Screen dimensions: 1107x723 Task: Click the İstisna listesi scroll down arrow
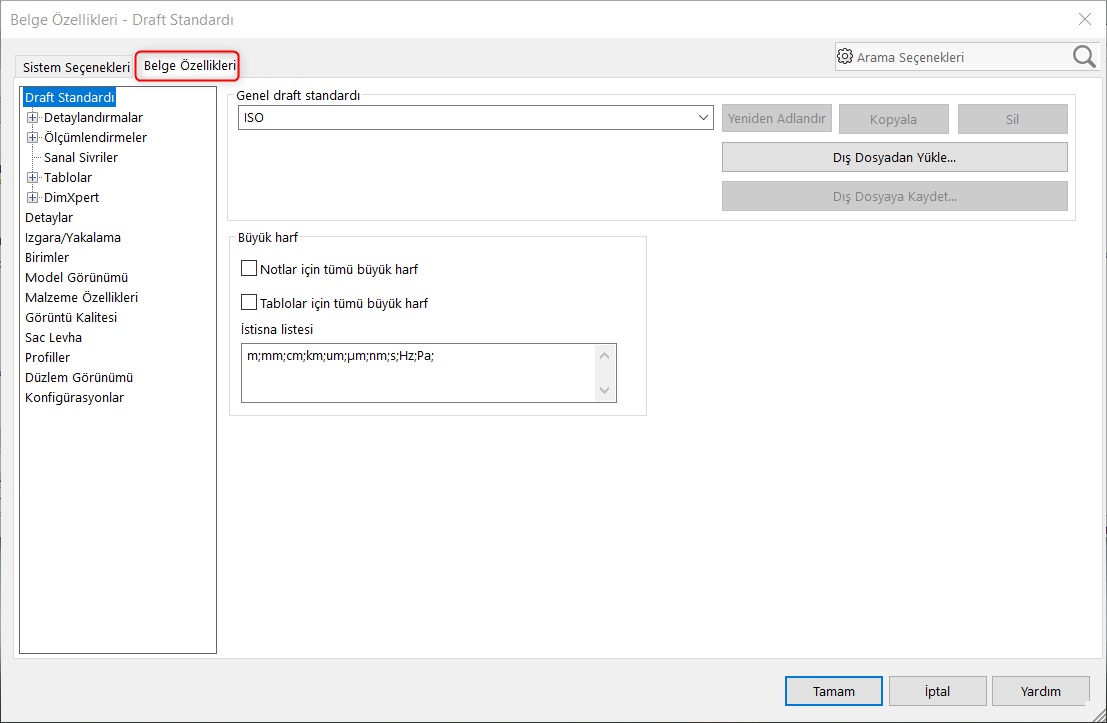(x=604, y=390)
